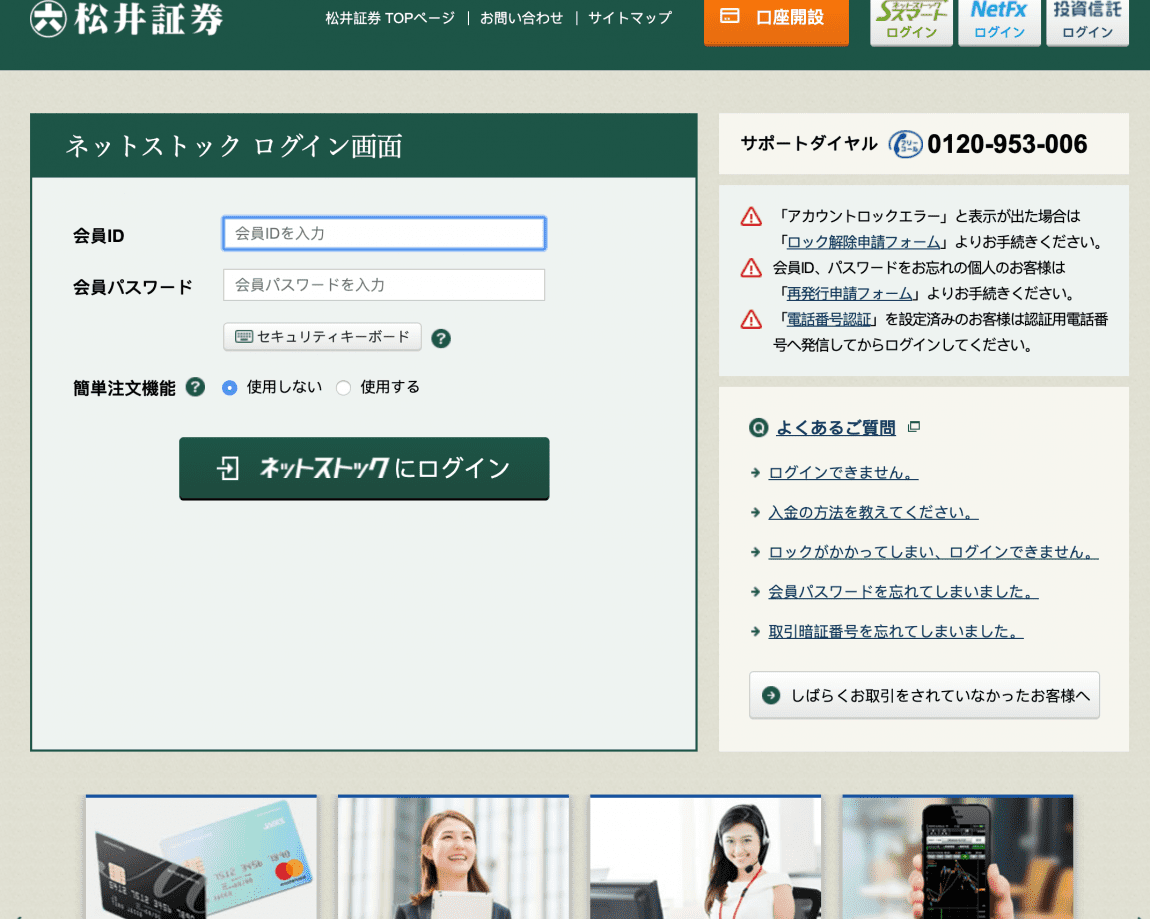Click help icon beside セキュリティキーボード
The image size is (1150, 919).
point(441,338)
